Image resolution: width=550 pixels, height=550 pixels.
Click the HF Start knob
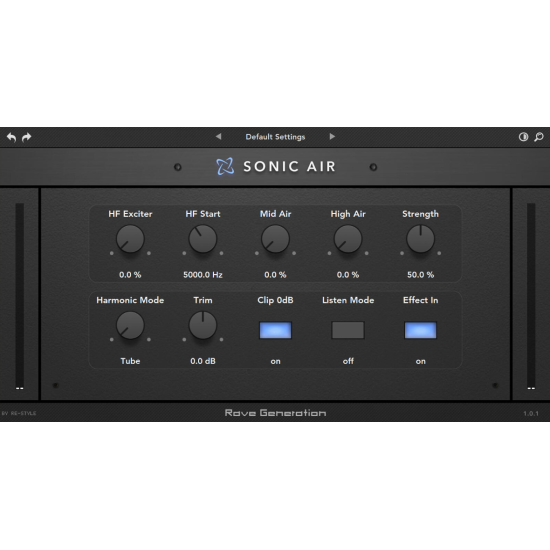(203, 239)
